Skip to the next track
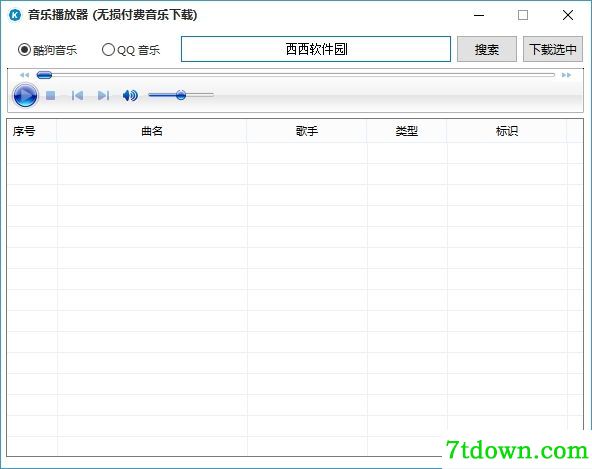The height and width of the screenshot is (469, 592). pyautogui.click(x=103, y=96)
